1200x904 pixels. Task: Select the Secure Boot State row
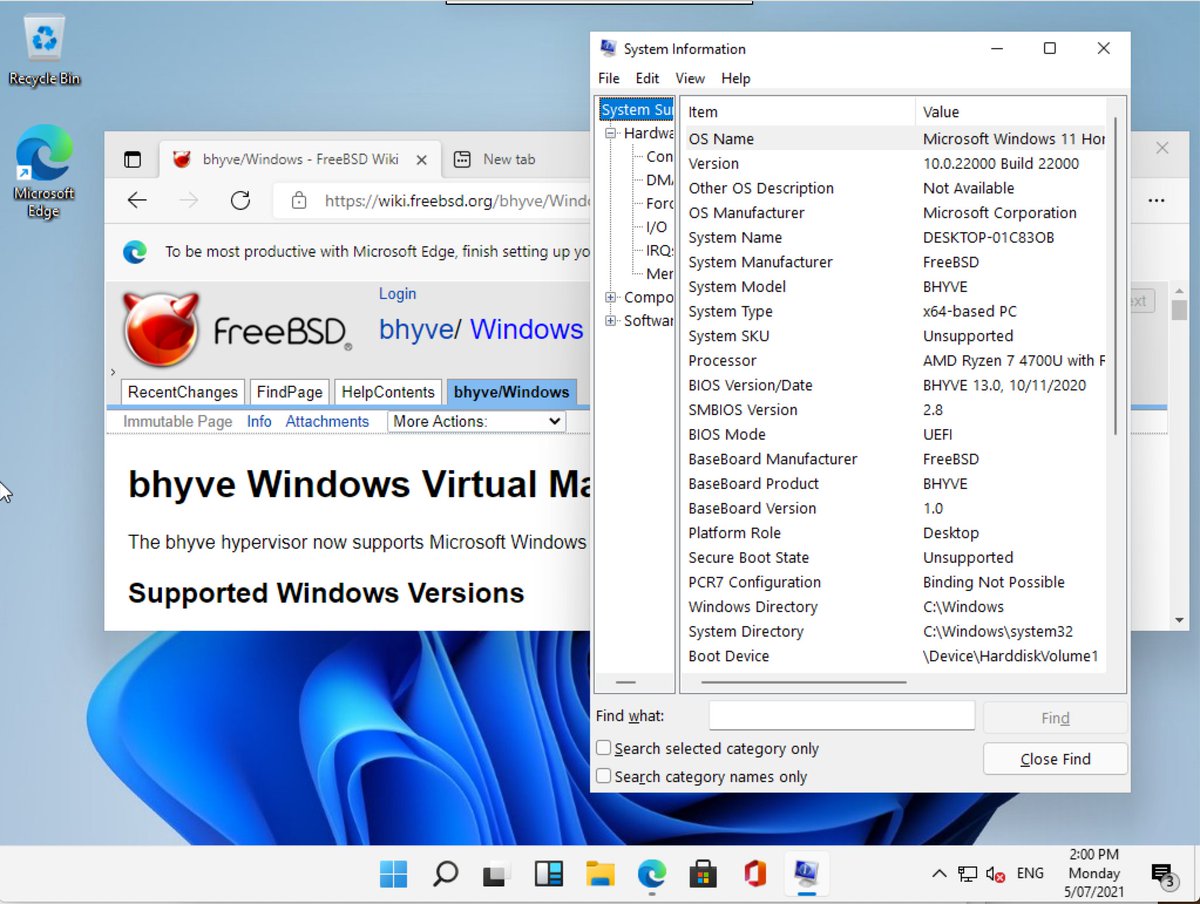pyautogui.click(x=894, y=557)
